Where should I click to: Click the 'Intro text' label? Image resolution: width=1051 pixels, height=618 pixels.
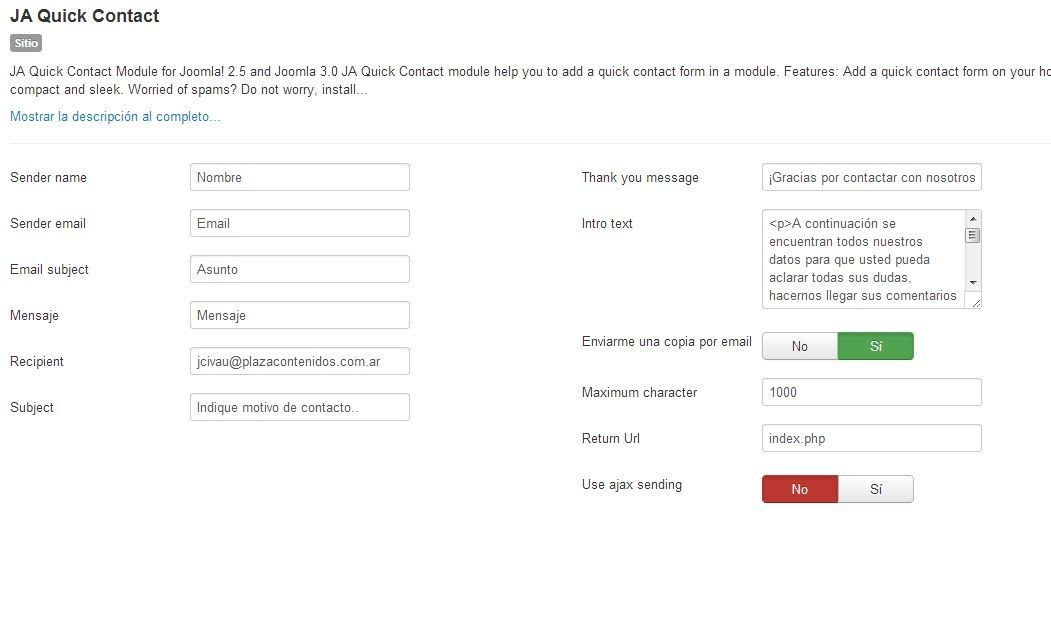tap(607, 224)
